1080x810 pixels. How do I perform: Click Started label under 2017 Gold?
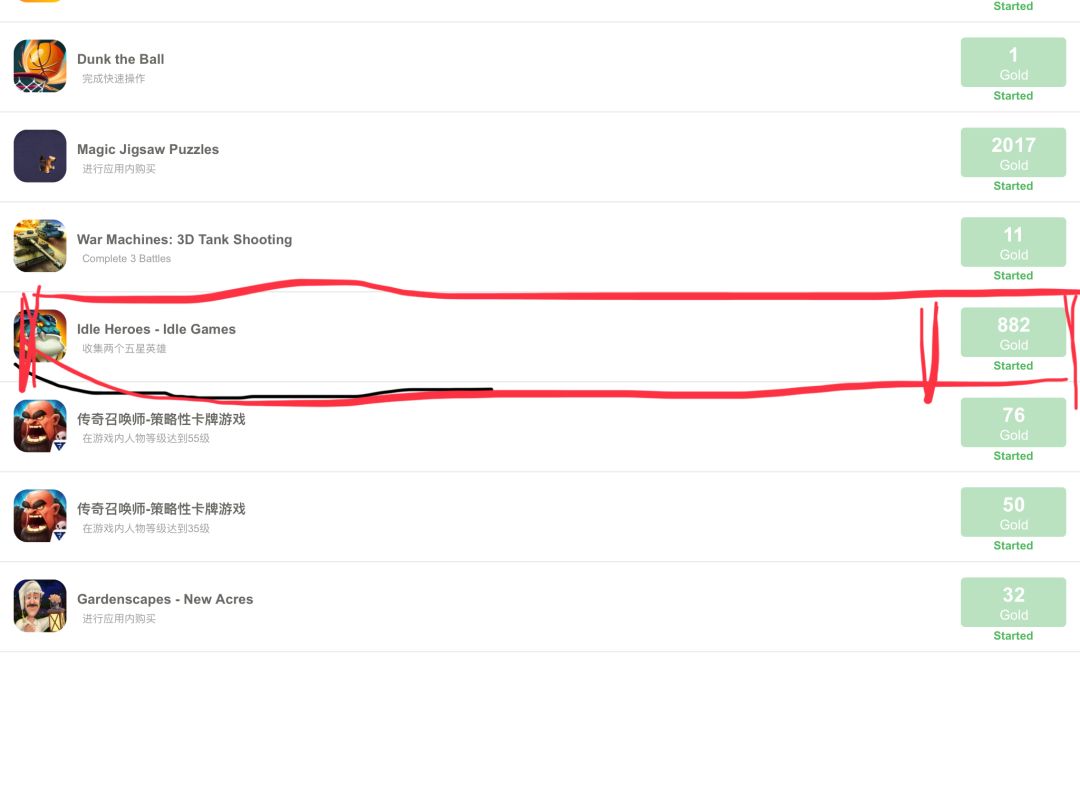pyautogui.click(x=1013, y=186)
